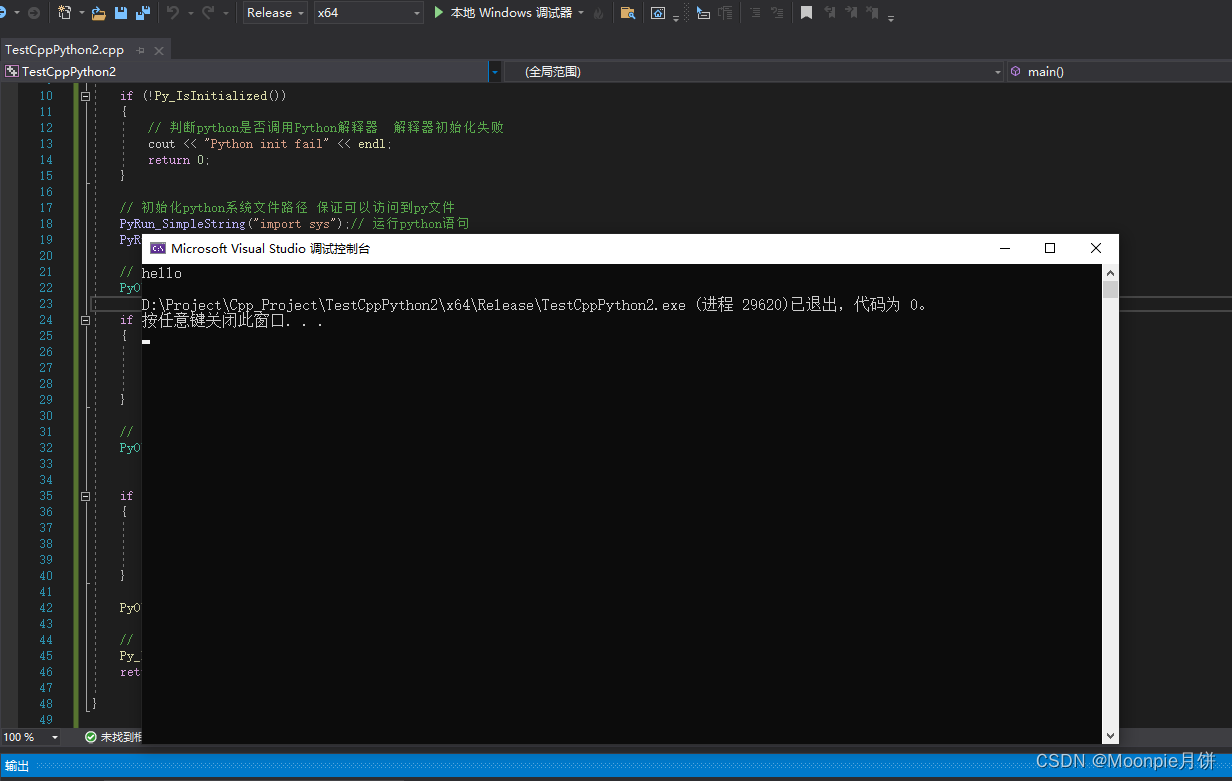The image size is (1232, 781).
Task: Click code line 'cout << "Python init fail"'
Action: click(270, 144)
